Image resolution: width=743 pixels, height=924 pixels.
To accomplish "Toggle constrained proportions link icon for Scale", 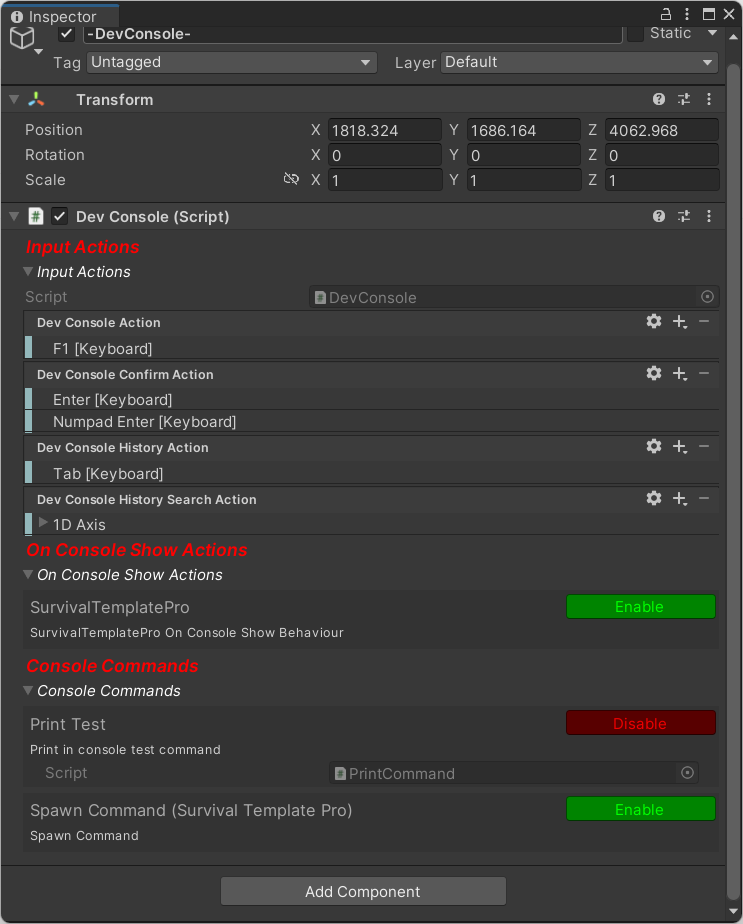I will pos(291,180).
